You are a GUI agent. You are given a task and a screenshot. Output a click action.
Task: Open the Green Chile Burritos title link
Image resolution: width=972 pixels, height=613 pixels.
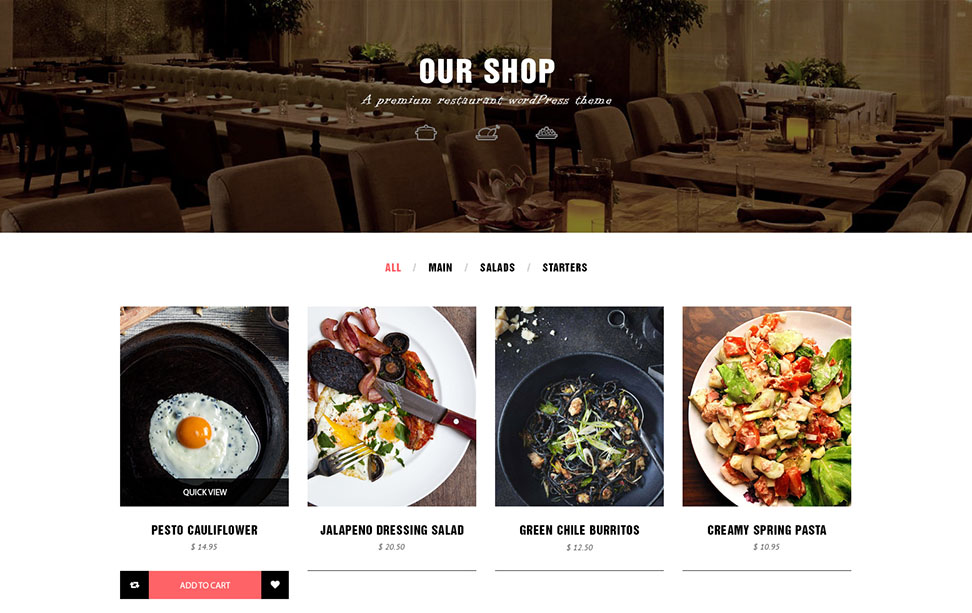click(580, 530)
